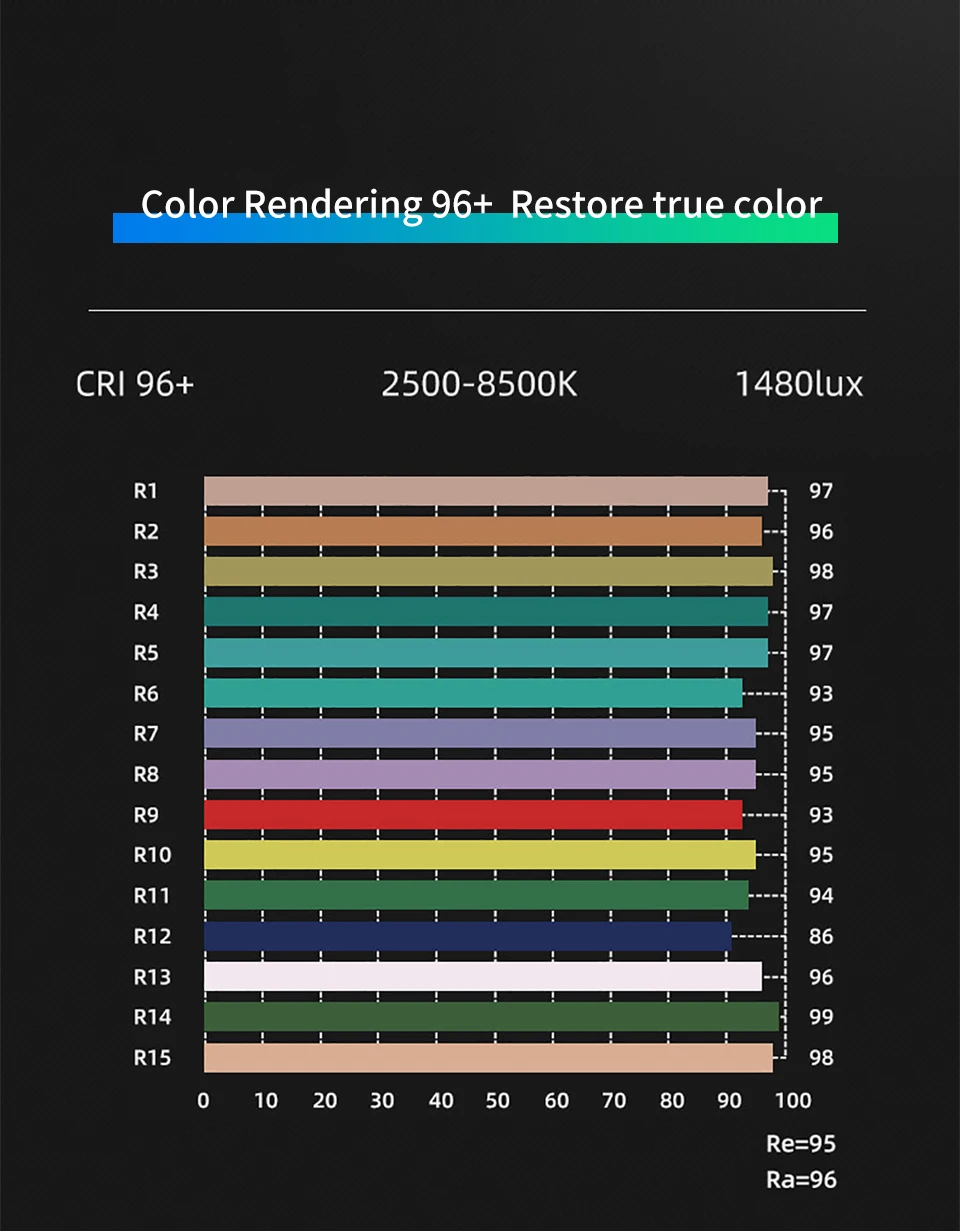Click the 'R14' row label
Screen dimensions: 960x1231
(x=152, y=1017)
